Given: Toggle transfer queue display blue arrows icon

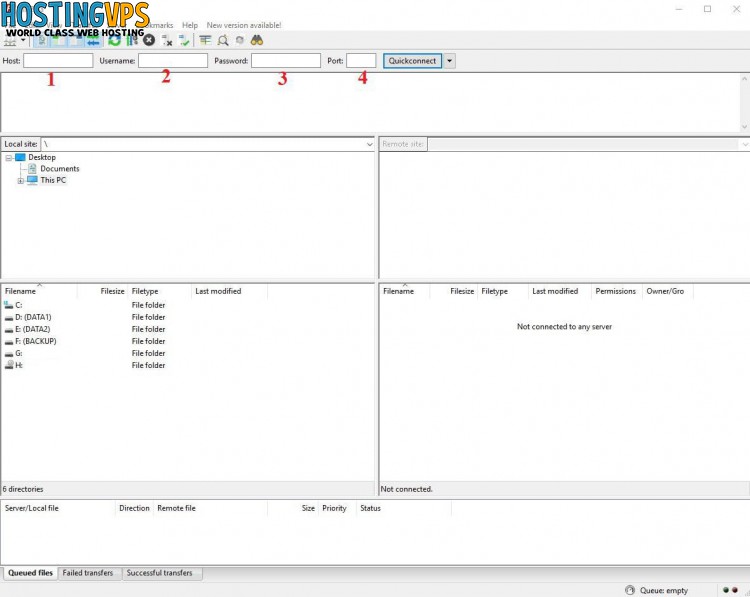Looking at the screenshot, I should [94, 41].
